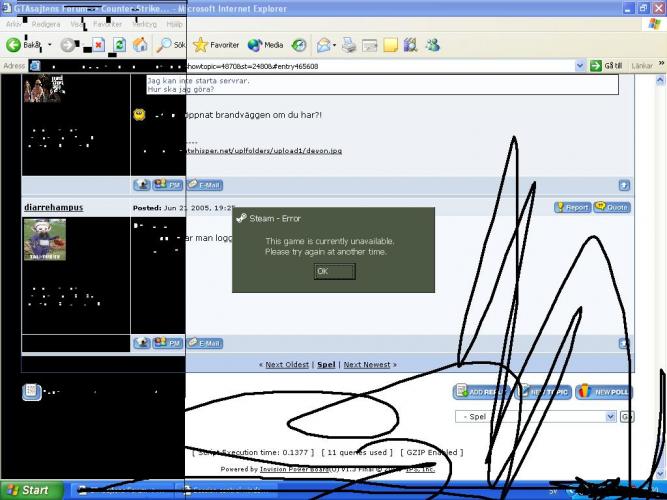
Task: Click the page scrollbar up arrow
Action: pos(660,80)
